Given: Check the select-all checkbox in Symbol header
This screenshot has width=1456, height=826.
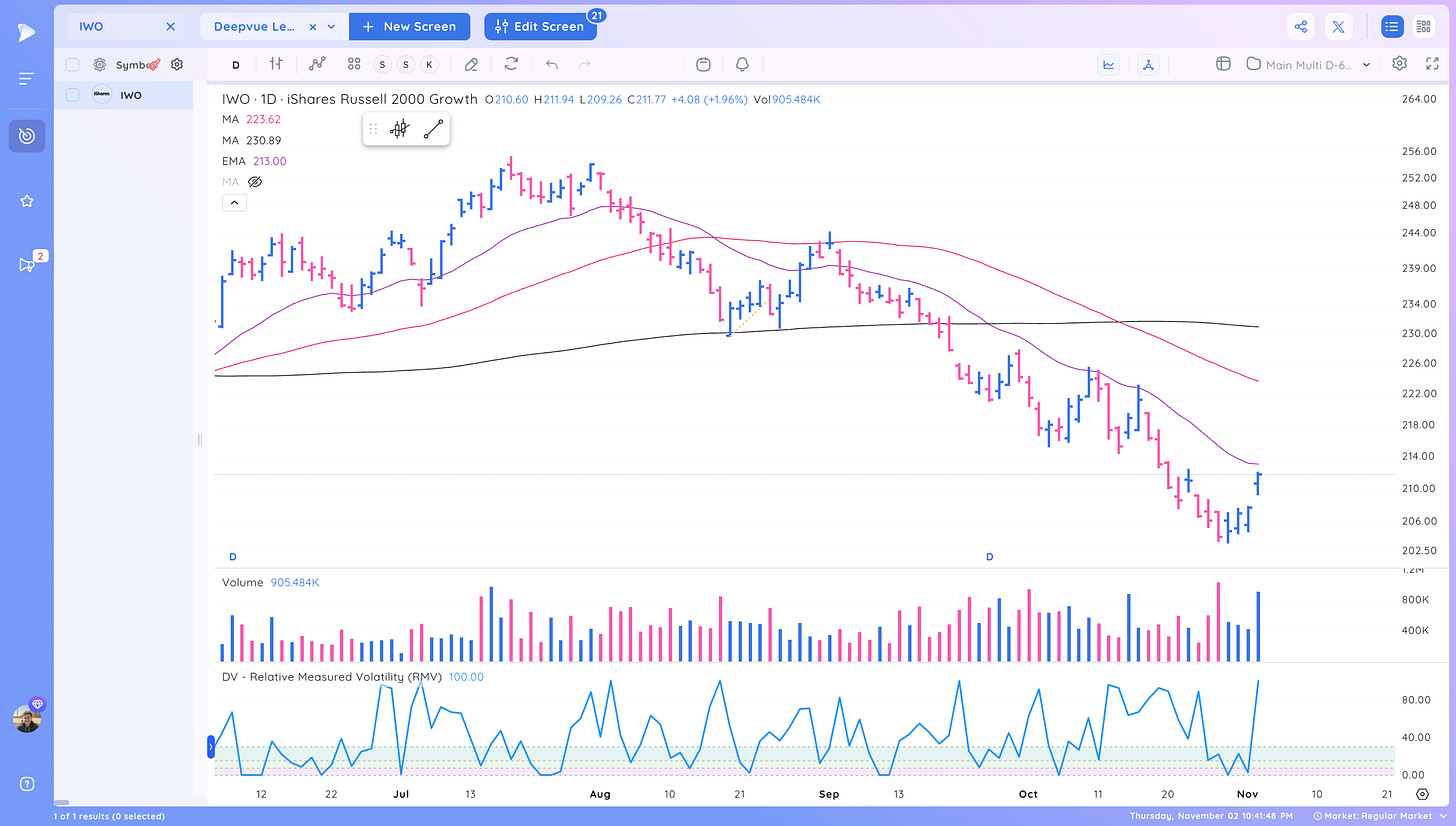Looking at the screenshot, I should pyautogui.click(x=73, y=64).
